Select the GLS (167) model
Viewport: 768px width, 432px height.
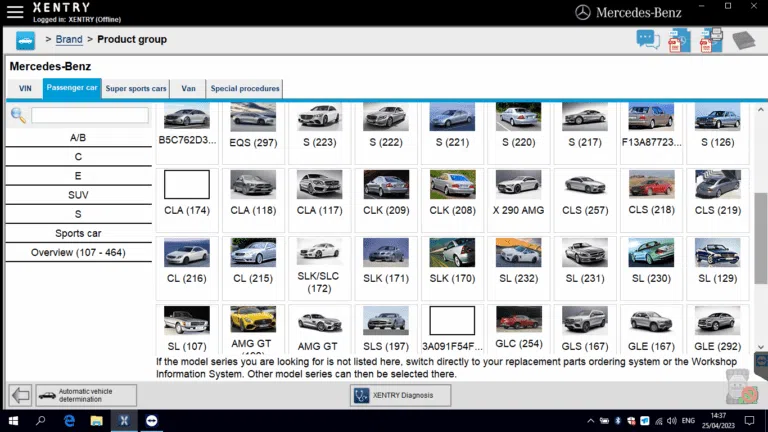point(585,329)
